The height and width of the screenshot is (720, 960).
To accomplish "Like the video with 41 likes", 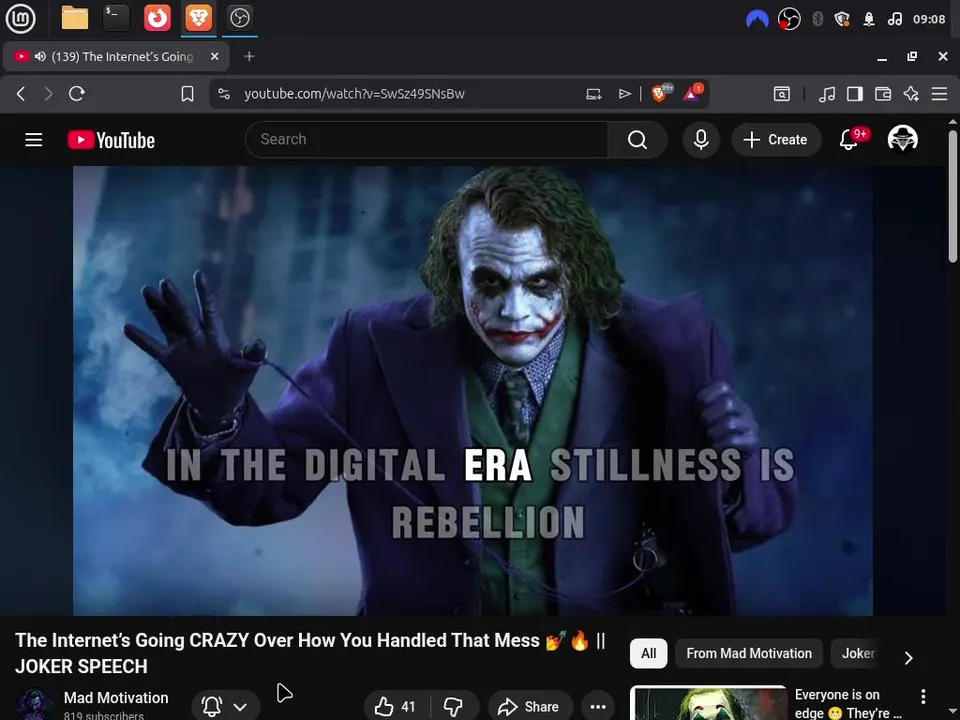I will click(396, 707).
